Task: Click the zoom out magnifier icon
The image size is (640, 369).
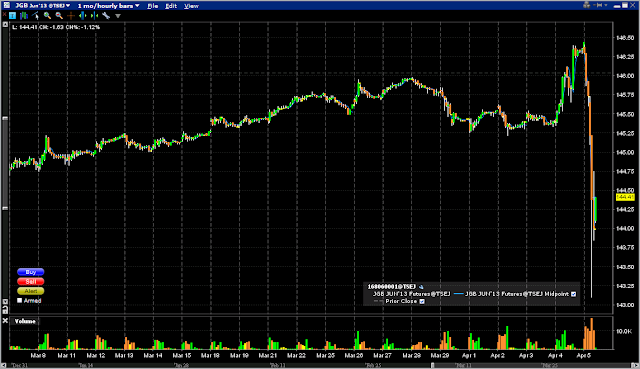Action: tap(59, 16)
